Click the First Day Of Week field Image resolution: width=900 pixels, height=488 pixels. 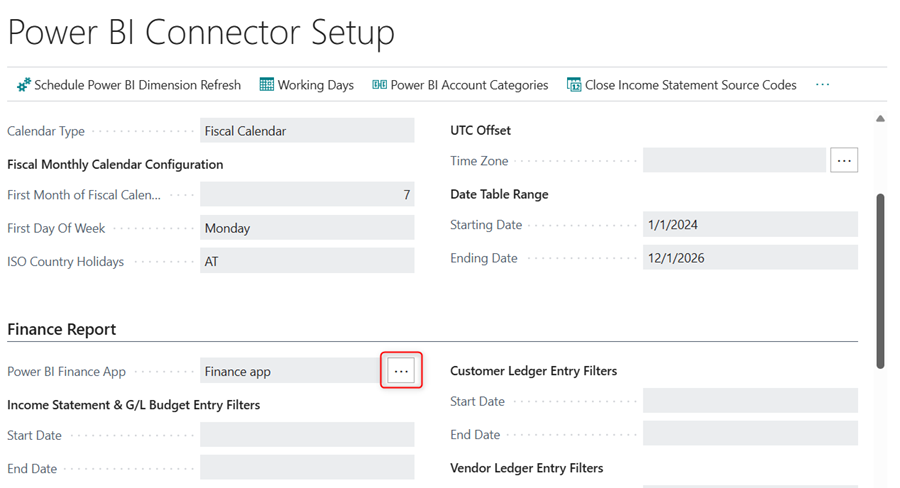[x=306, y=228]
